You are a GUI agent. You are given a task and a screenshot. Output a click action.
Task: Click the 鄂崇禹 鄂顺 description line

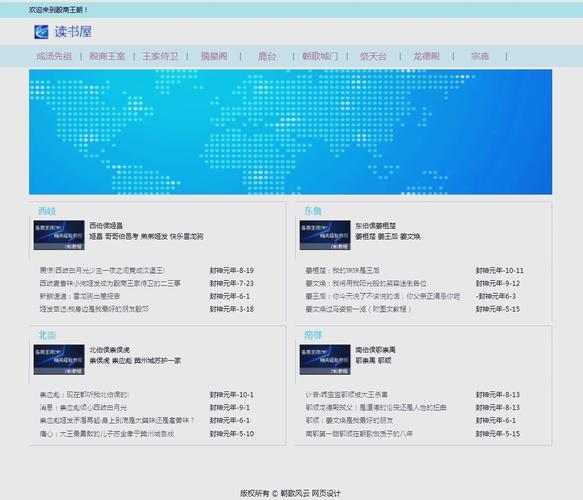(x=373, y=361)
